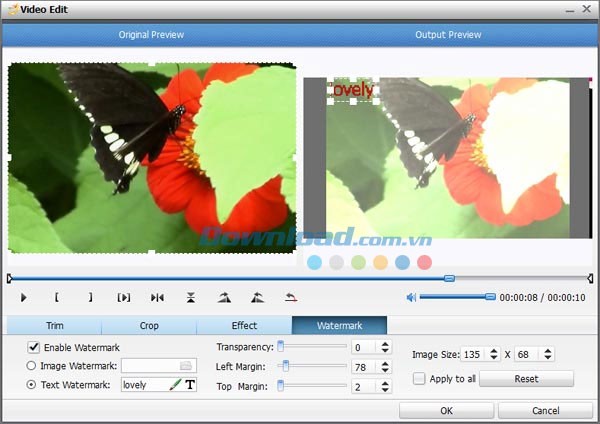Browse for a watermark image file
The image size is (600, 424).
[185, 366]
